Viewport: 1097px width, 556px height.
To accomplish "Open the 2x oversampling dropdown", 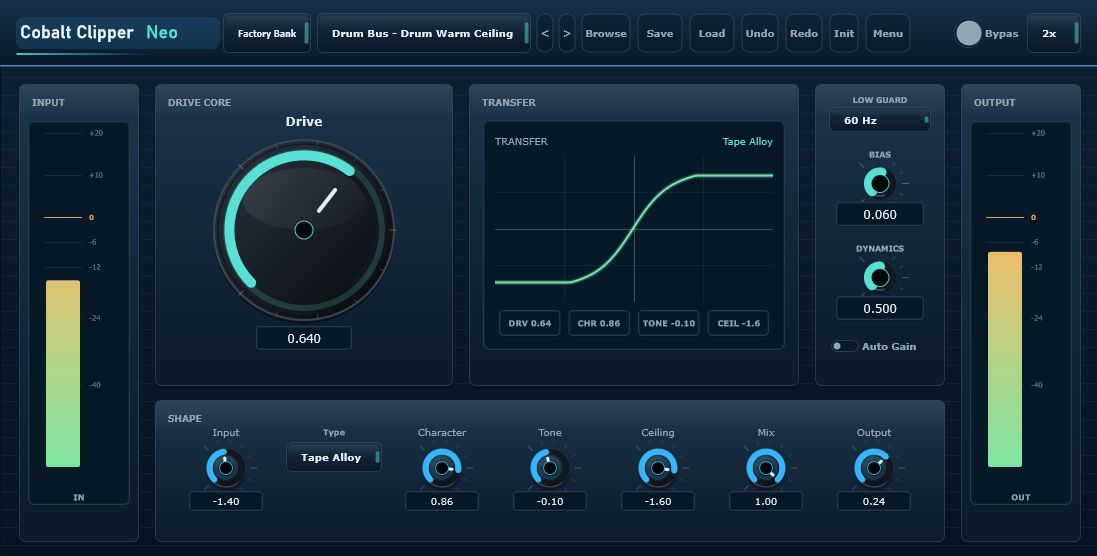I will [1053, 33].
